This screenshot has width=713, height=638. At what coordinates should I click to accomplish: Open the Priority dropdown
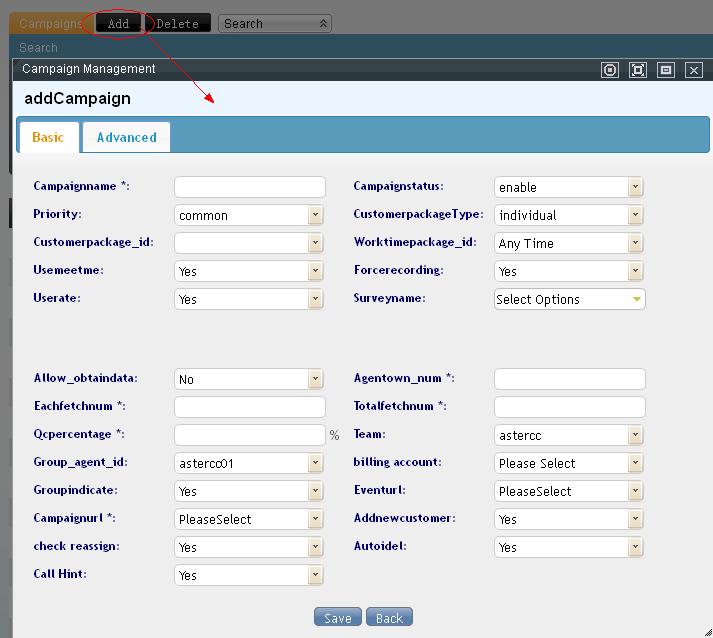coord(315,215)
